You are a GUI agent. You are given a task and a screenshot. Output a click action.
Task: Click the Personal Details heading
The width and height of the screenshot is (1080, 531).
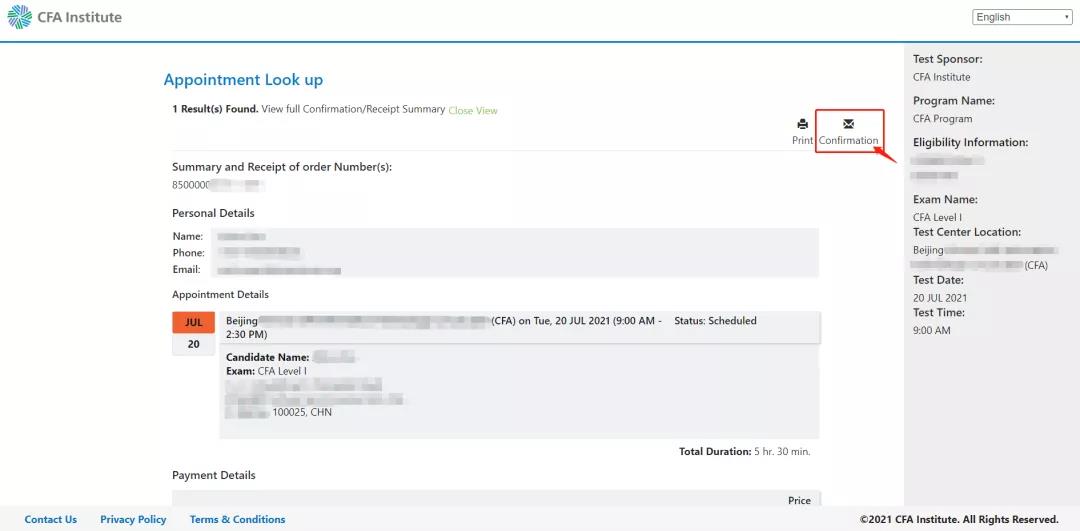213,213
